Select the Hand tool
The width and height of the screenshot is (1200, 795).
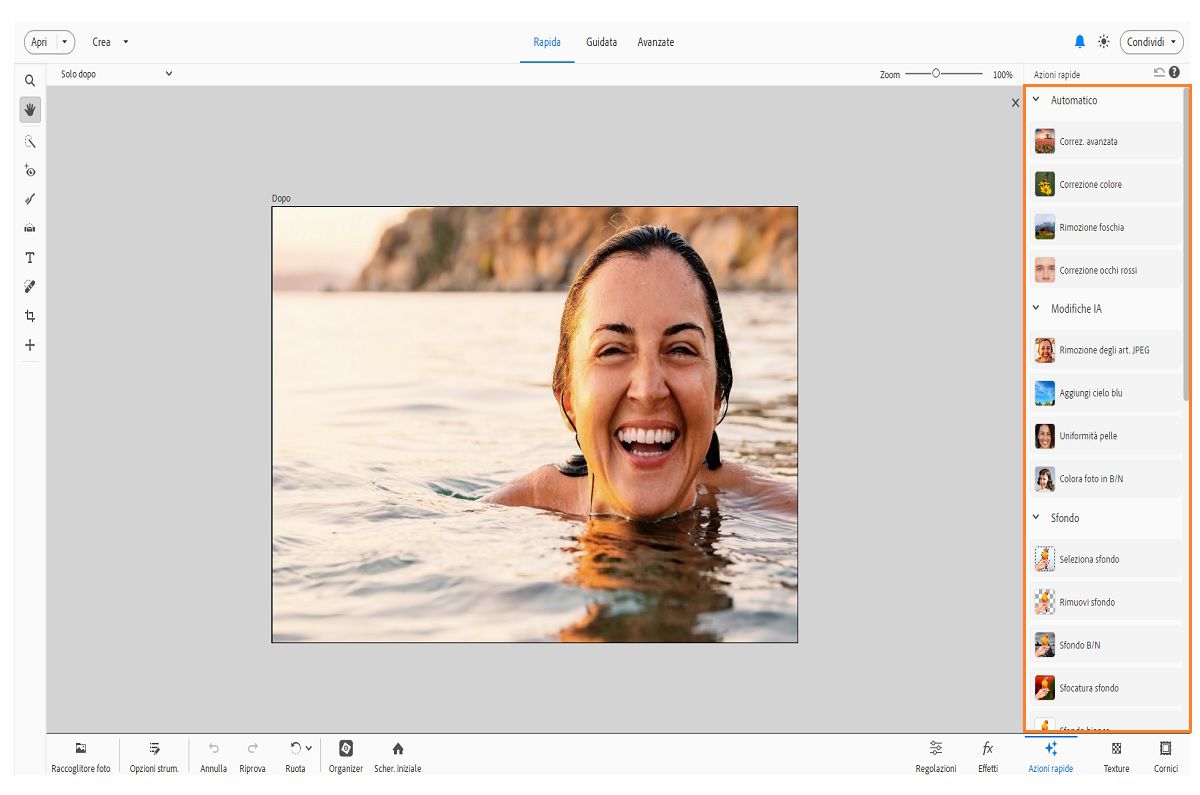(30, 110)
